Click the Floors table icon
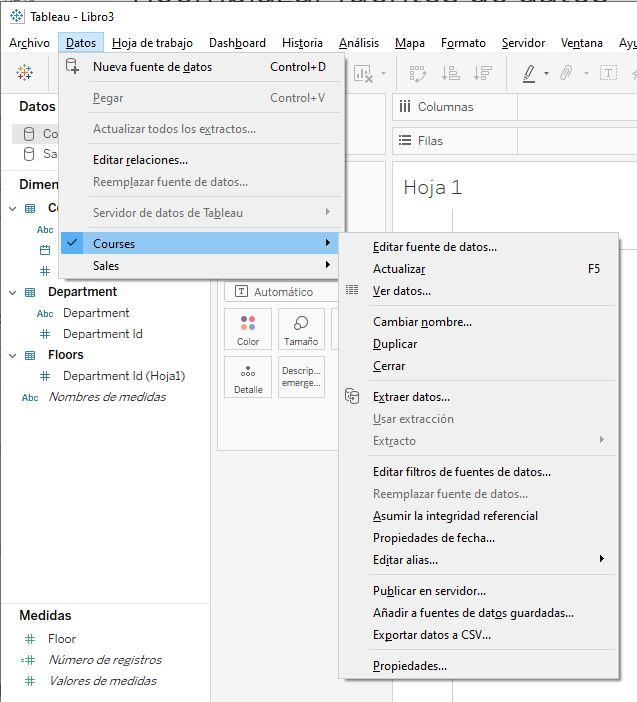 [x=30, y=355]
